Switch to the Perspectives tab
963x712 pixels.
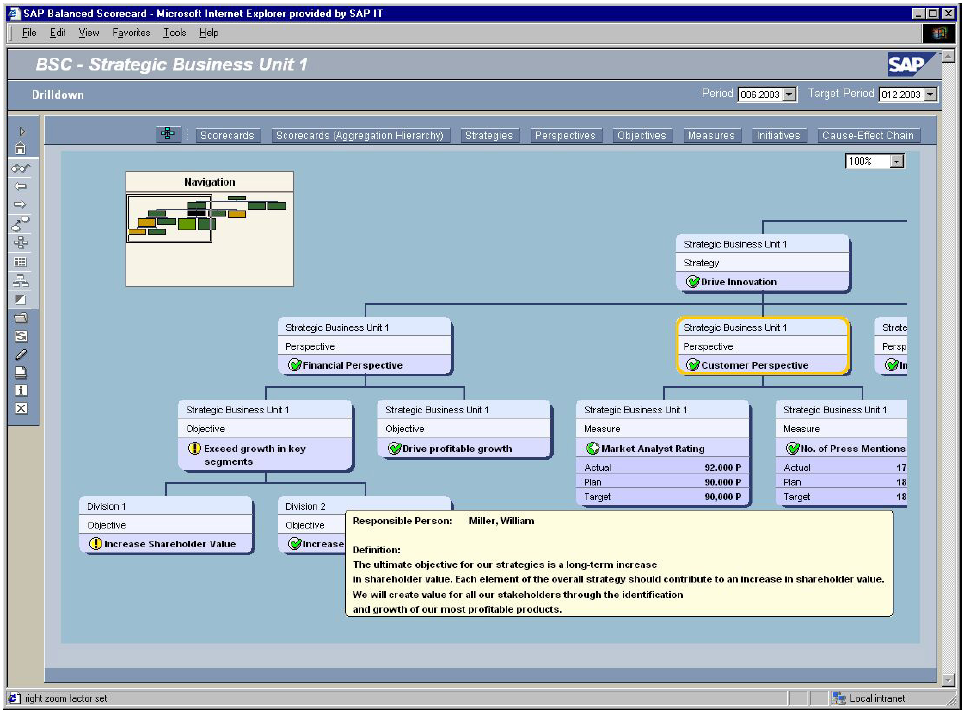point(565,135)
